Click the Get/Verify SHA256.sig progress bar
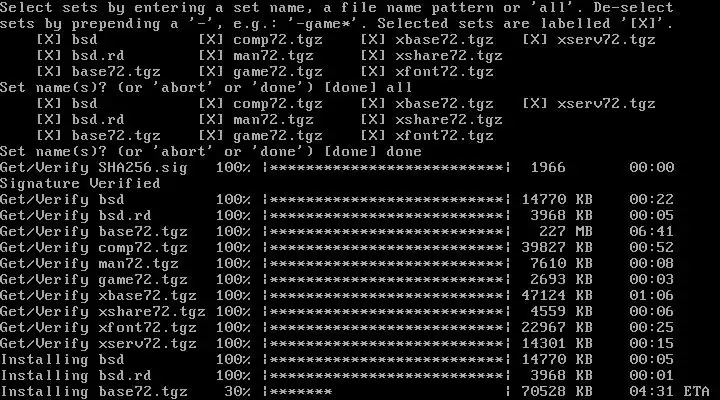This screenshot has width=720, height=400. pyautogui.click(x=387, y=167)
